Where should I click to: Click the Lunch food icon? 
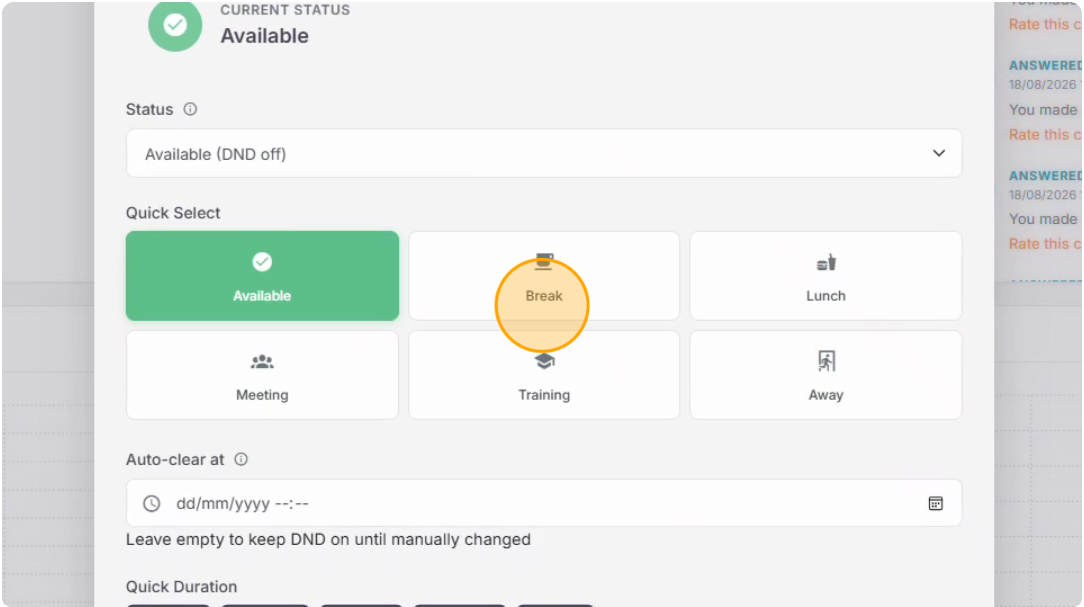[x=826, y=263]
